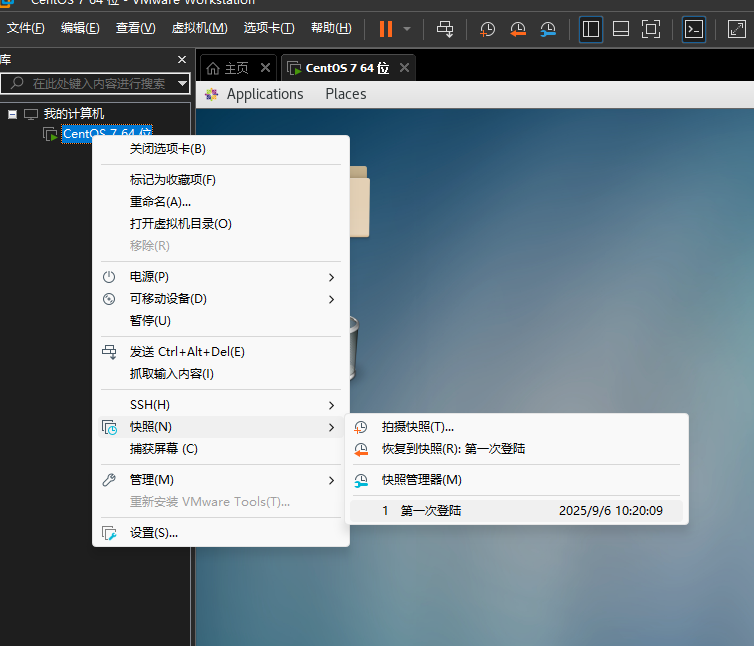
Task: Choose 暂停(U) from context menu
Action: click(221, 321)
